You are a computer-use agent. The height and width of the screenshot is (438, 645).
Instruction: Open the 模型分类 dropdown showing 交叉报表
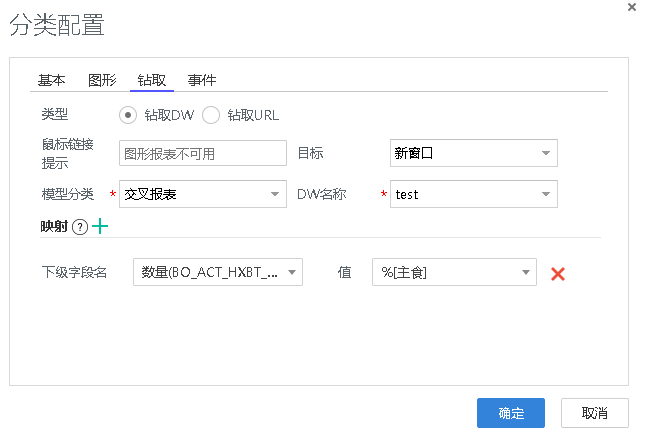(203, 194)
